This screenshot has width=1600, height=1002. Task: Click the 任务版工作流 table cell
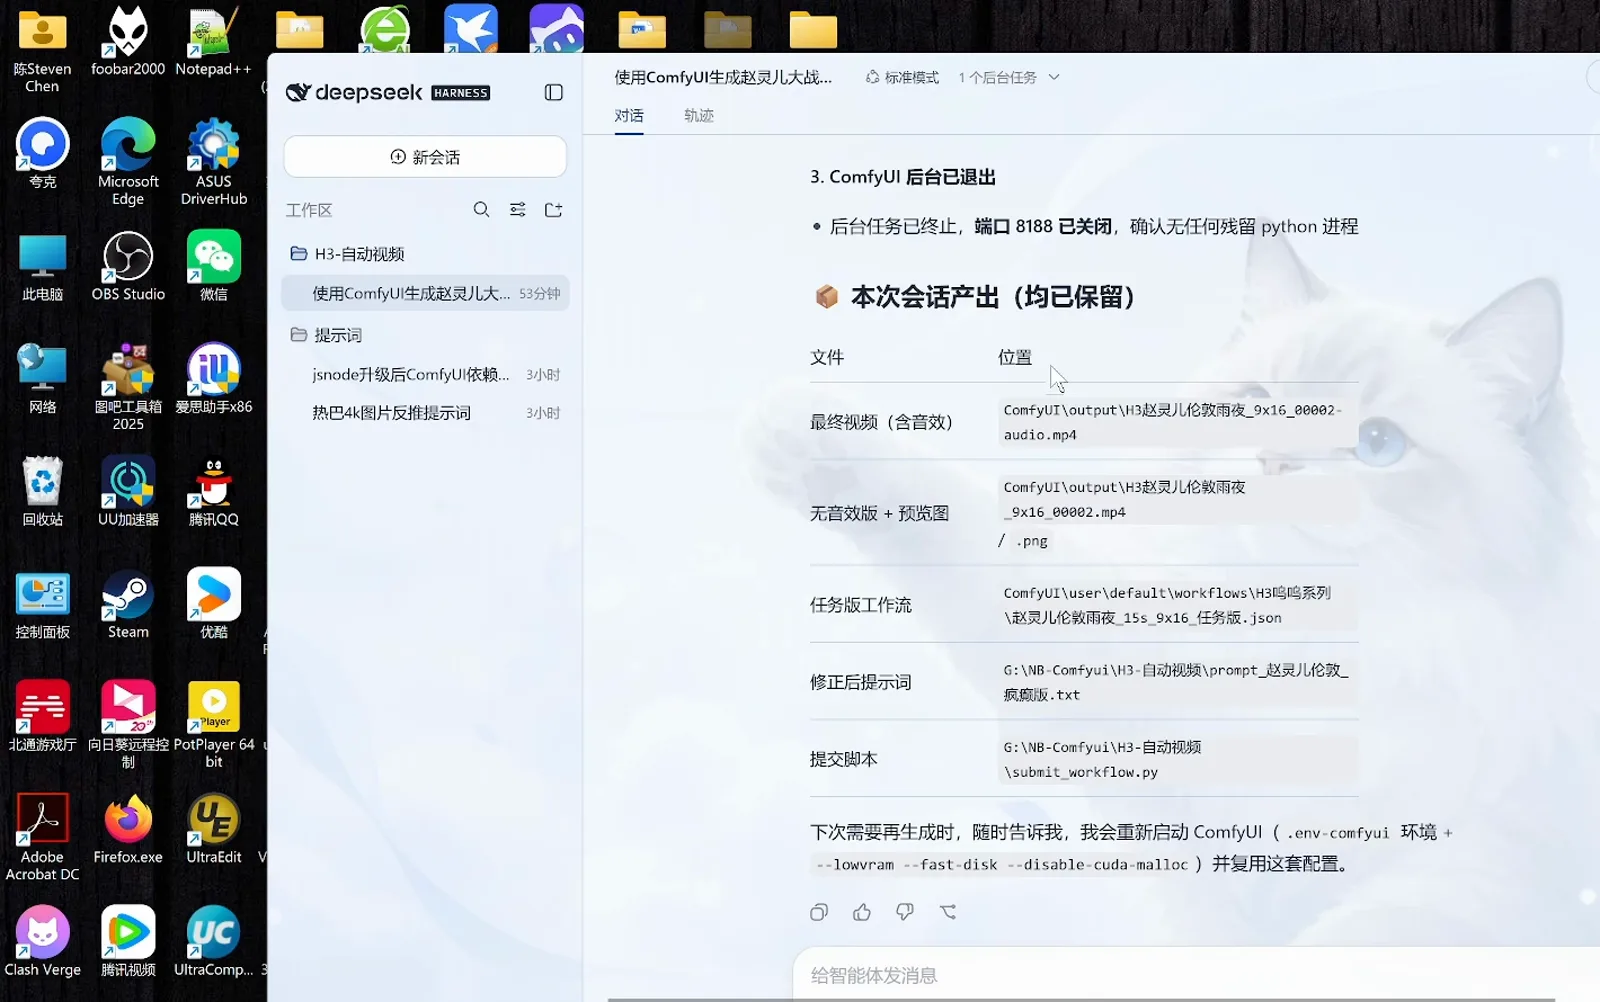(x=861, y=605)
